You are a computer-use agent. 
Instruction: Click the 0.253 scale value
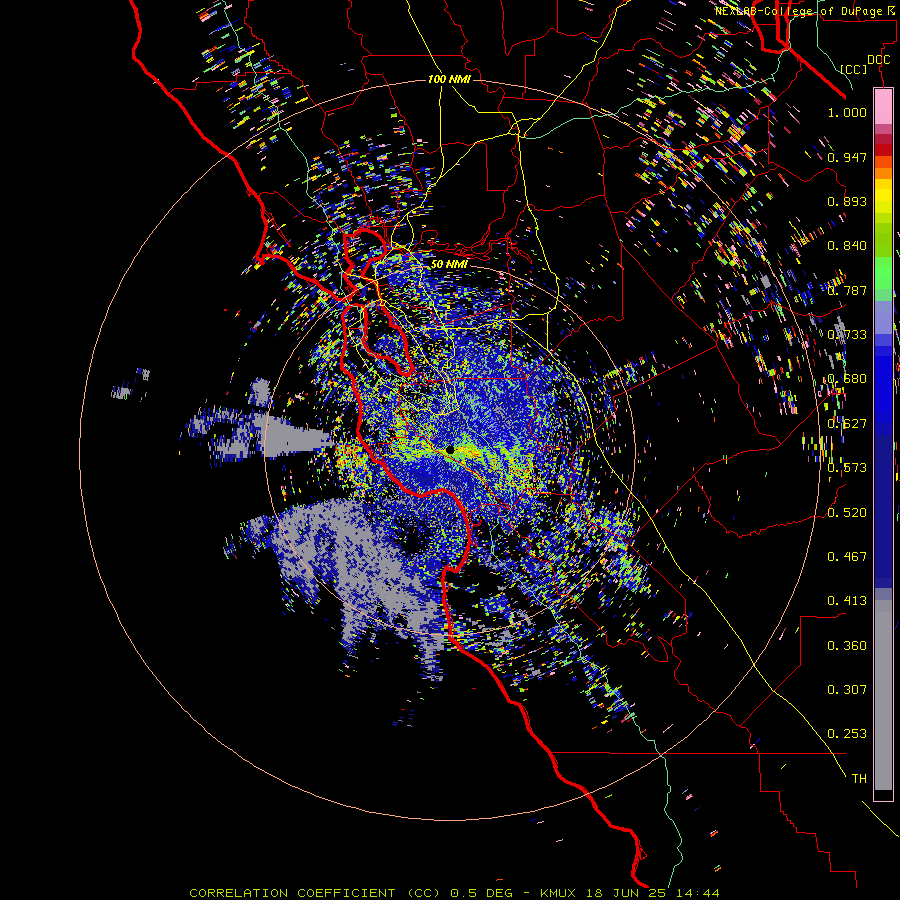[847, 734]
